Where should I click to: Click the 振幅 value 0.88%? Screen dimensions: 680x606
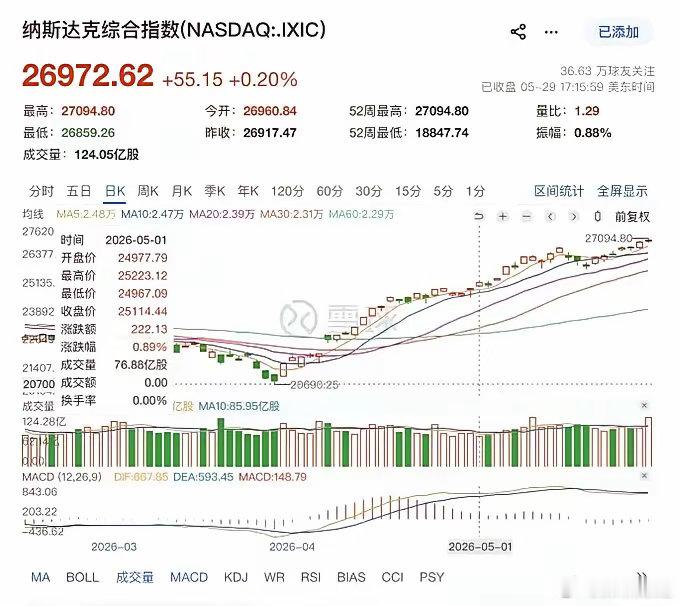tap(593, 132)
